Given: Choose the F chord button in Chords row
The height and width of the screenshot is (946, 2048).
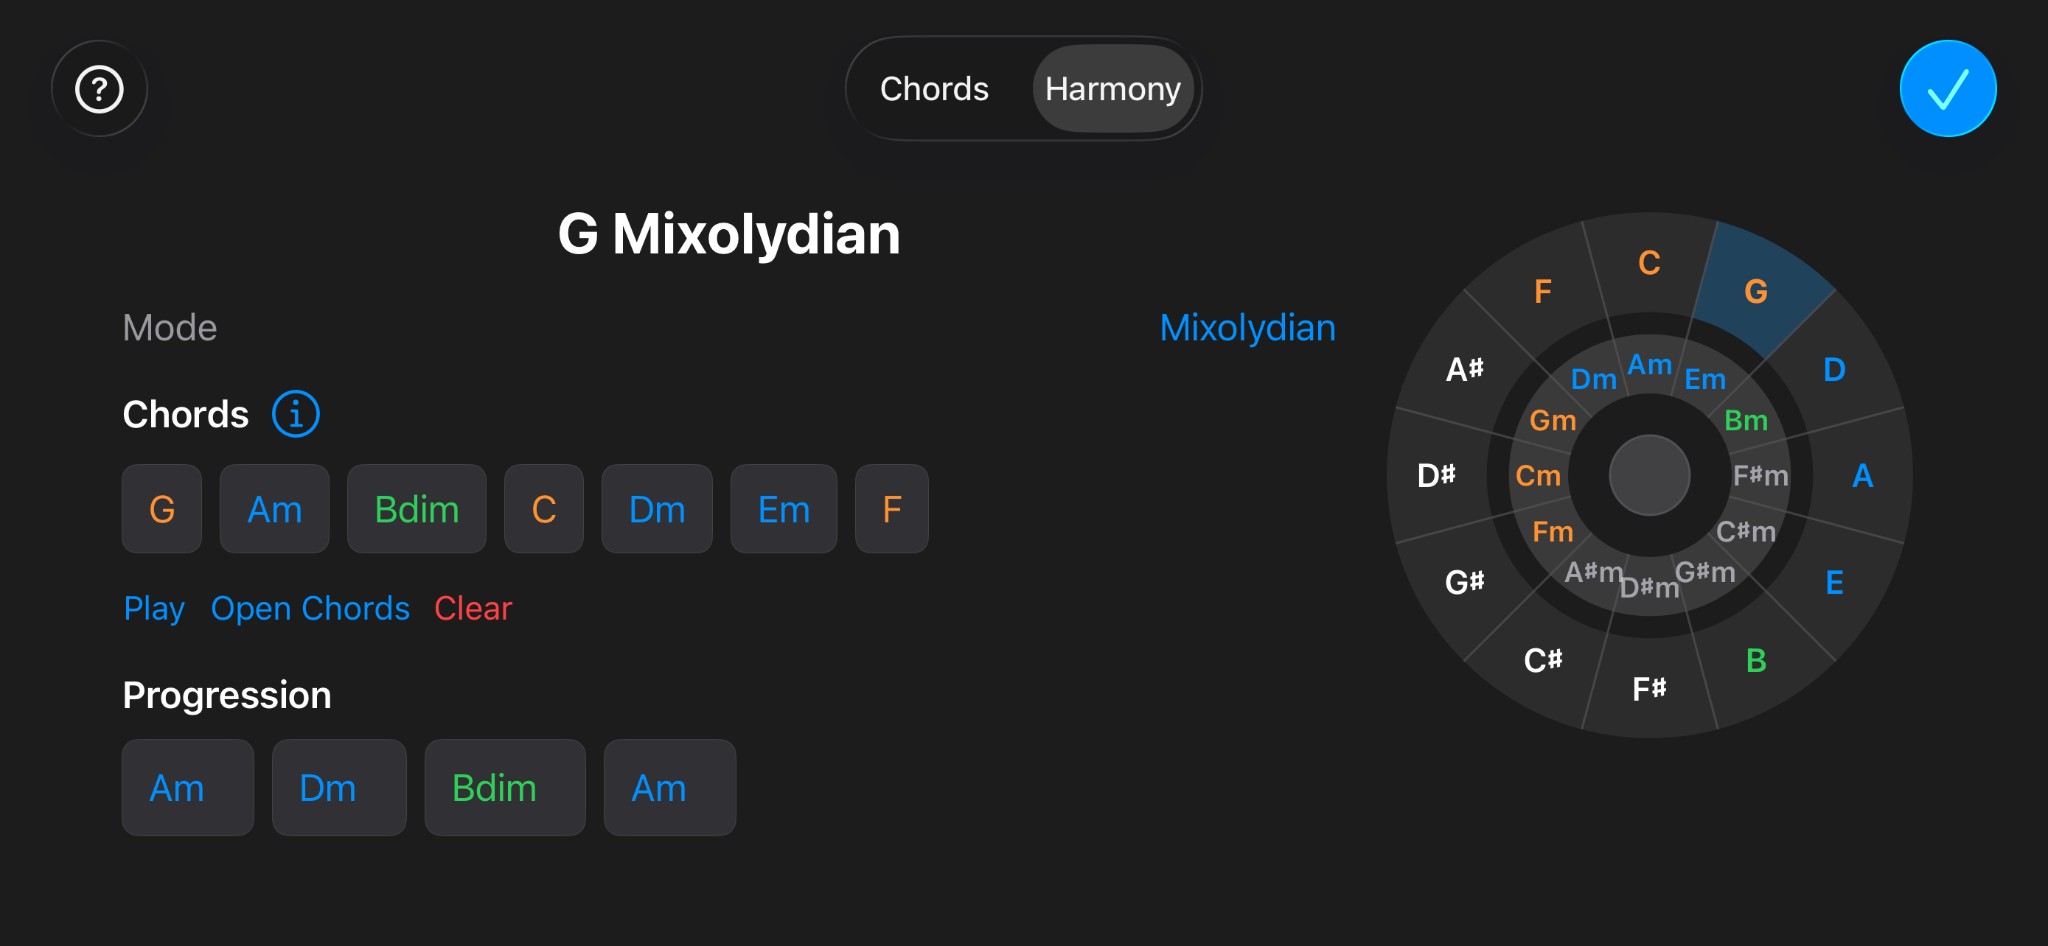Looking at the screenshot, I should pos(891,509).
